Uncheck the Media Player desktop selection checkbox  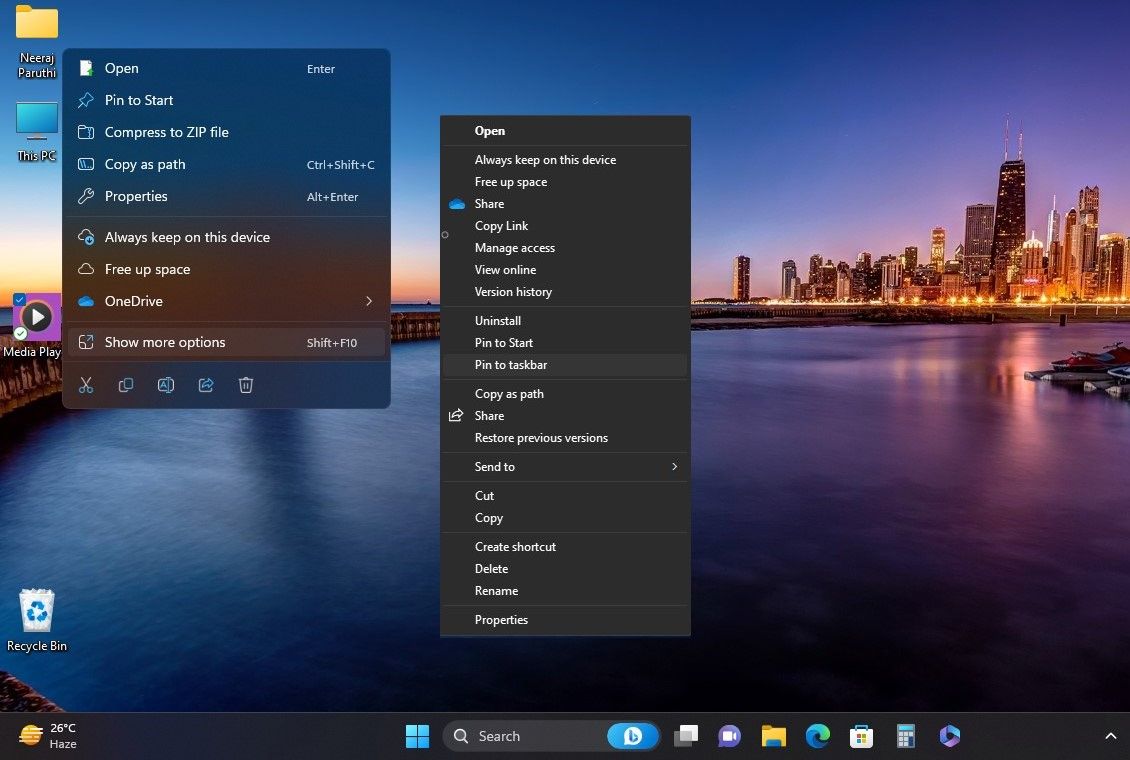point(18,298)
